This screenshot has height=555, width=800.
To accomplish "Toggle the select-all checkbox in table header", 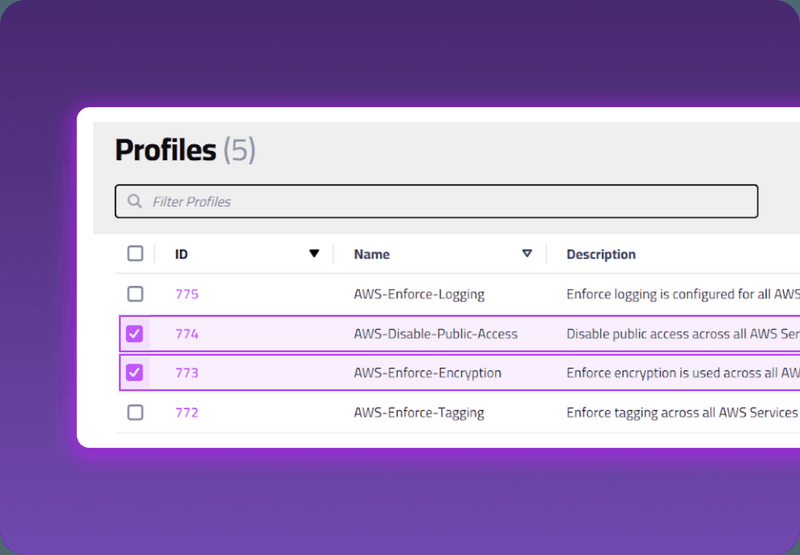I will coord(135,254).
